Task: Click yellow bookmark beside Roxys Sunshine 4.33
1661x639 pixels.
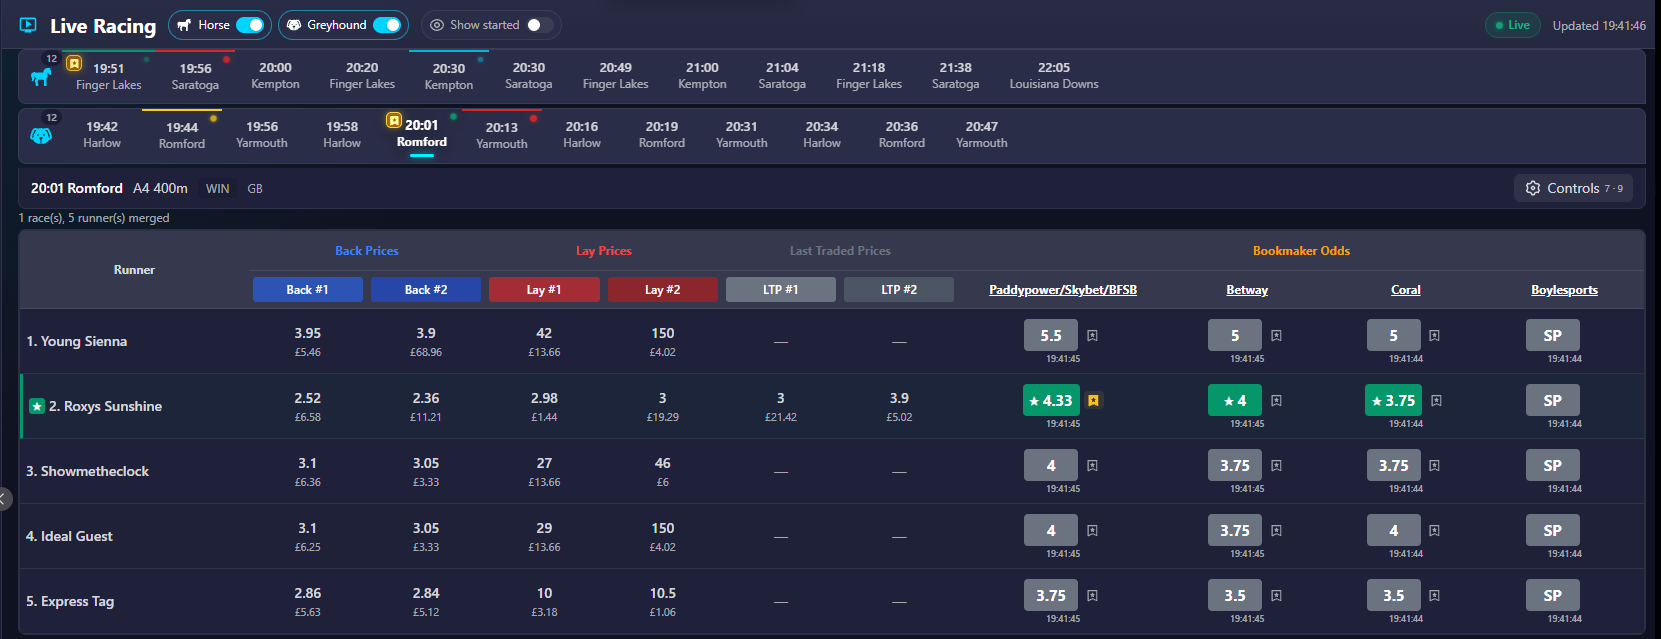Action: coord(1094,401)
